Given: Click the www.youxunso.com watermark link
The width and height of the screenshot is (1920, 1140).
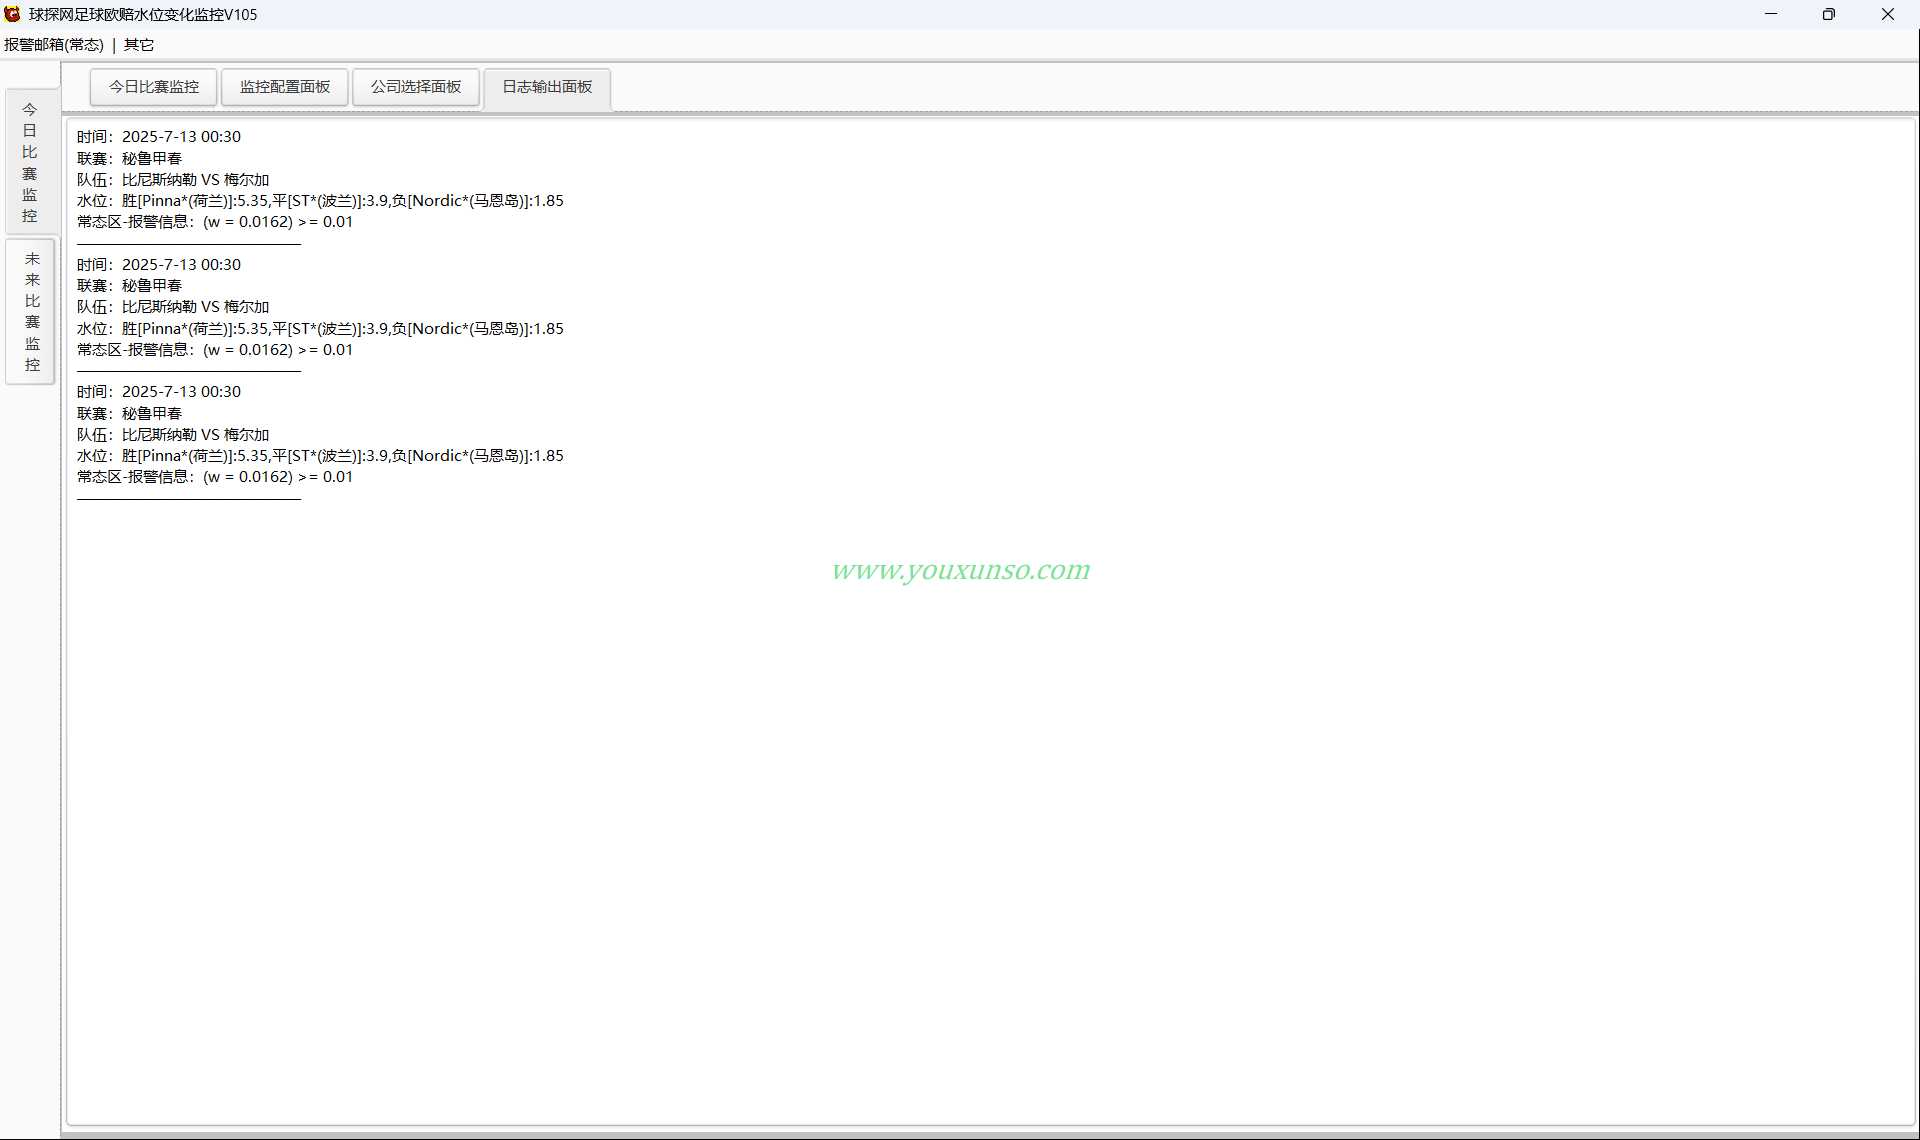Looking at the screenshot, I should tap(961, 570).
